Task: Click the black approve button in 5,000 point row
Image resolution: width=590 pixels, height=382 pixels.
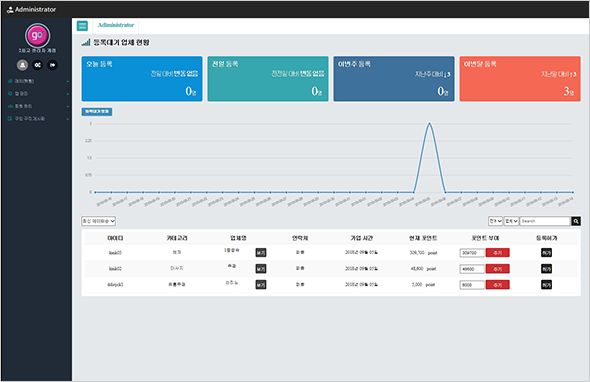Action: 546,285
